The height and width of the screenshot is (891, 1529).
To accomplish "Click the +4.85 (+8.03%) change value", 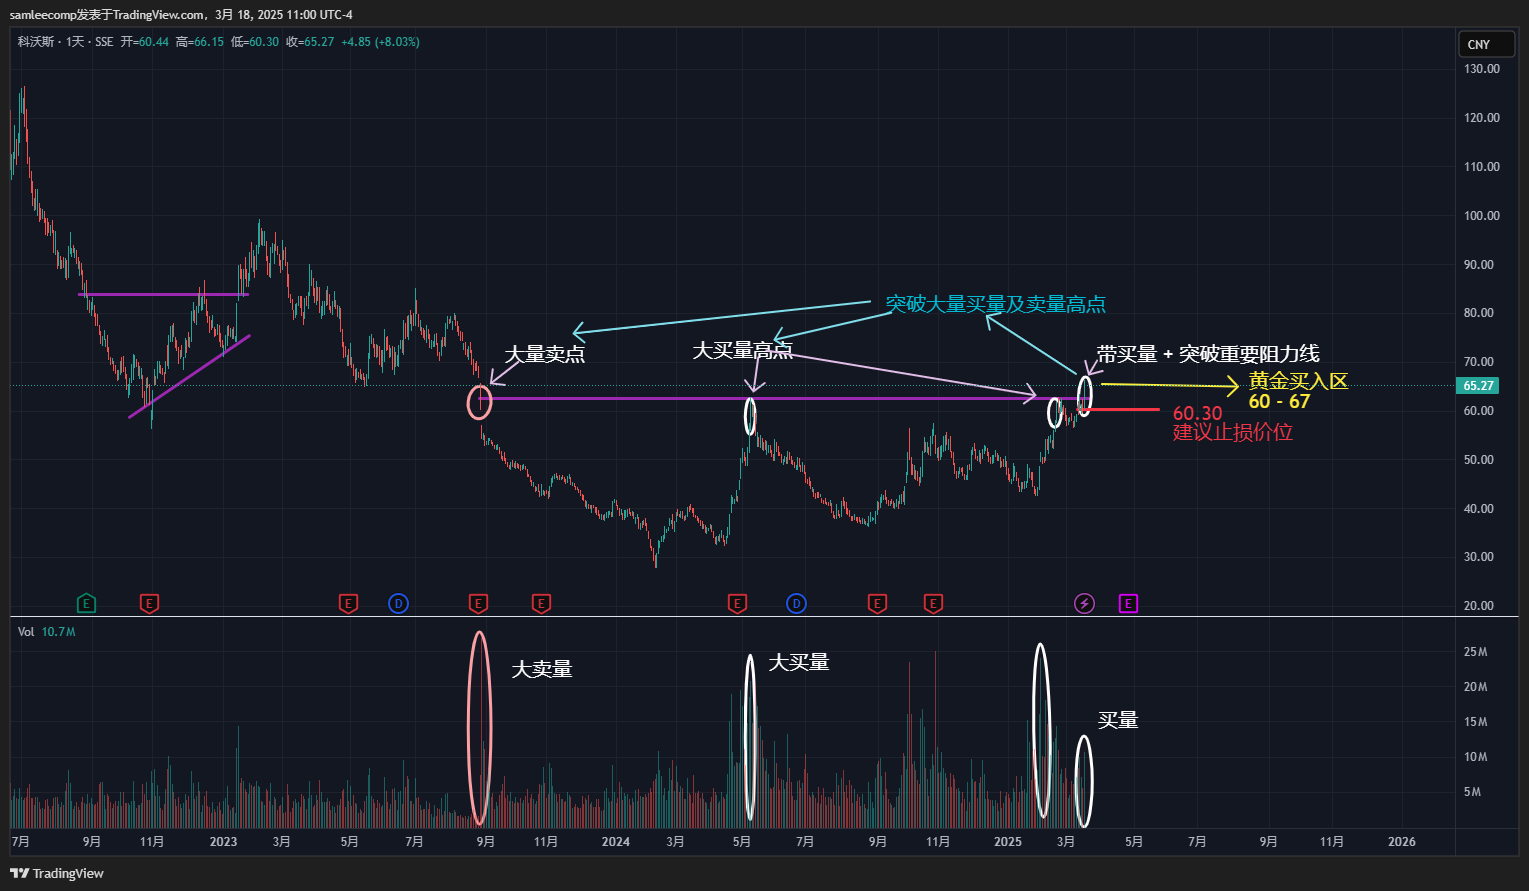I will pyautogui.click(x=380, y=42).
